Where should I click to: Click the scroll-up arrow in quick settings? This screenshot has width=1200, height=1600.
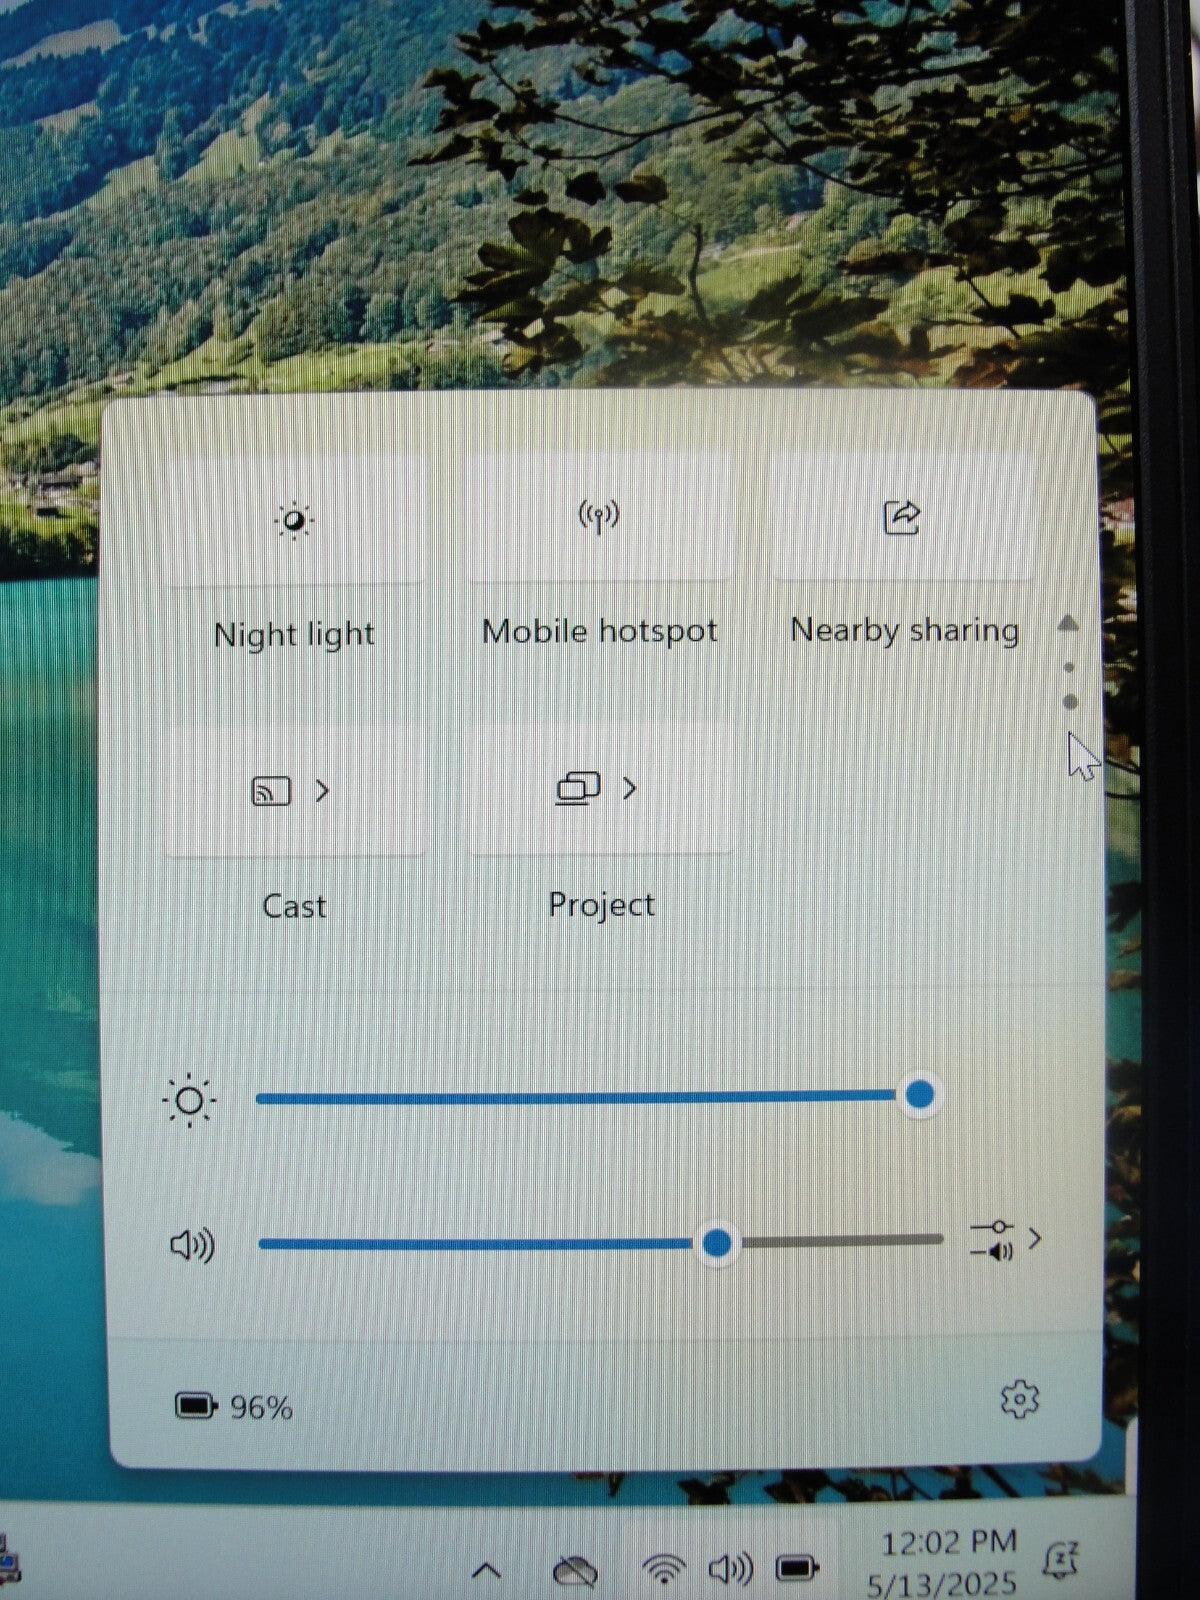(1068, 624)
